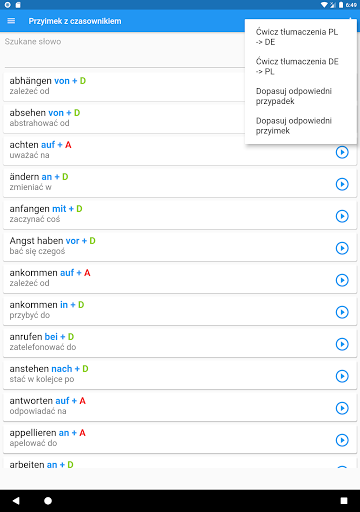Choose Dopasuj odpowiedni przyimek menu item
The width and height of the screenshot is (360, 512).
pyautogui.click(x=301, y=126)
